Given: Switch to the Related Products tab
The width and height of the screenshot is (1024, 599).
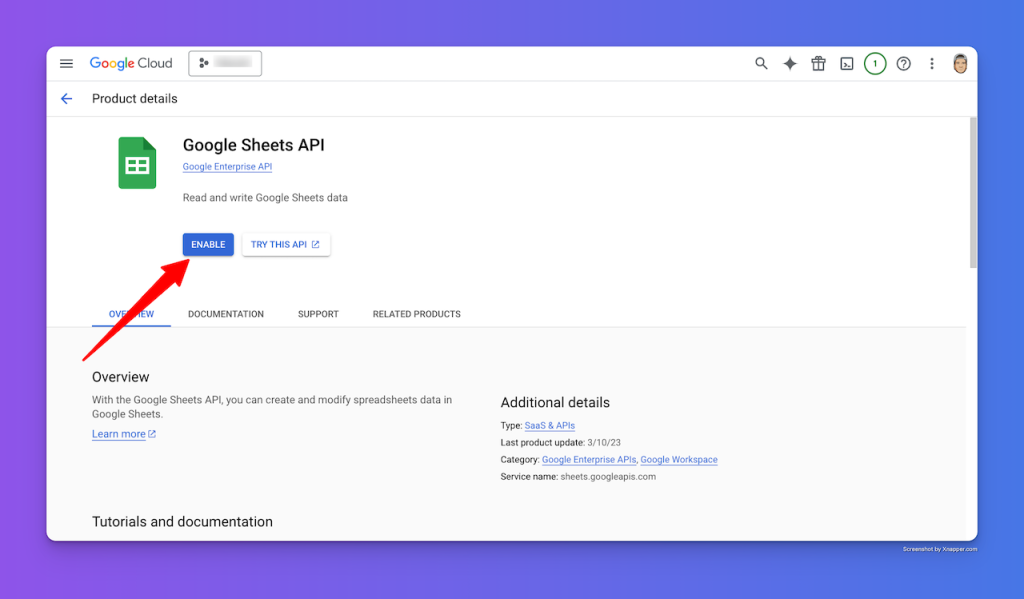Looking at the screenshot, I should pos(417,314).
